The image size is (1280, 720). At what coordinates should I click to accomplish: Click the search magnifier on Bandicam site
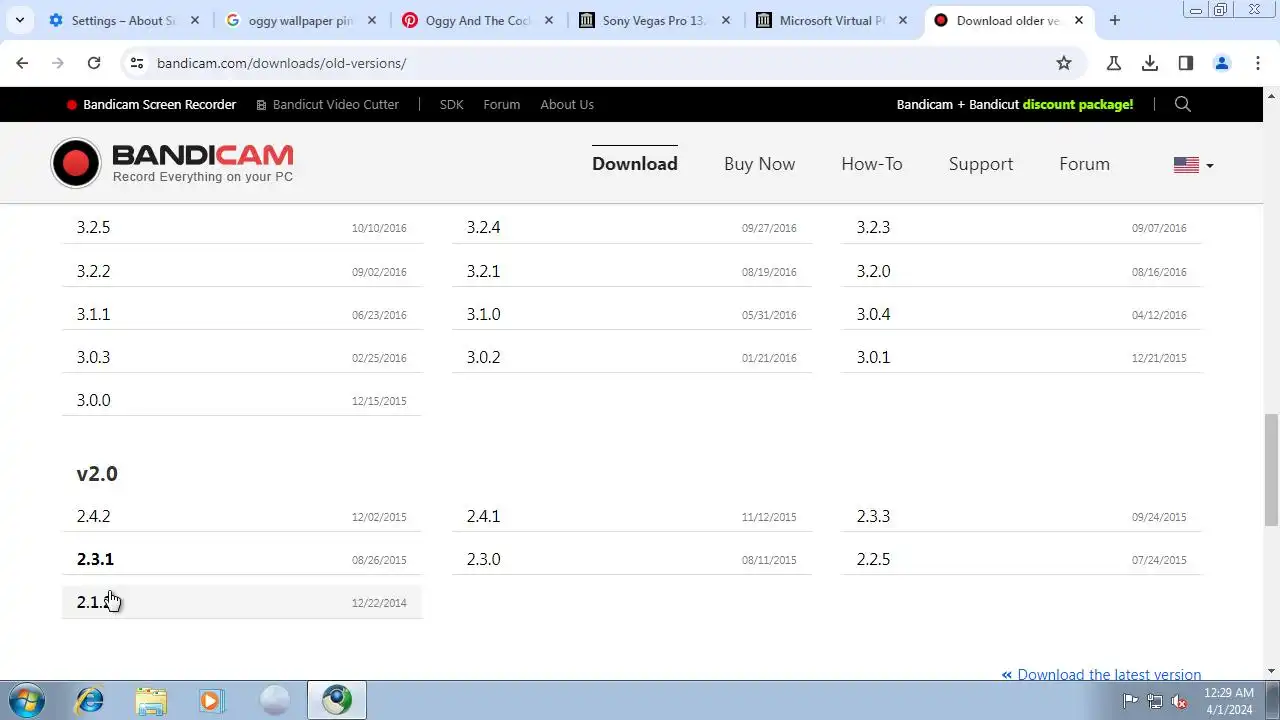[x=1183, y=104]
